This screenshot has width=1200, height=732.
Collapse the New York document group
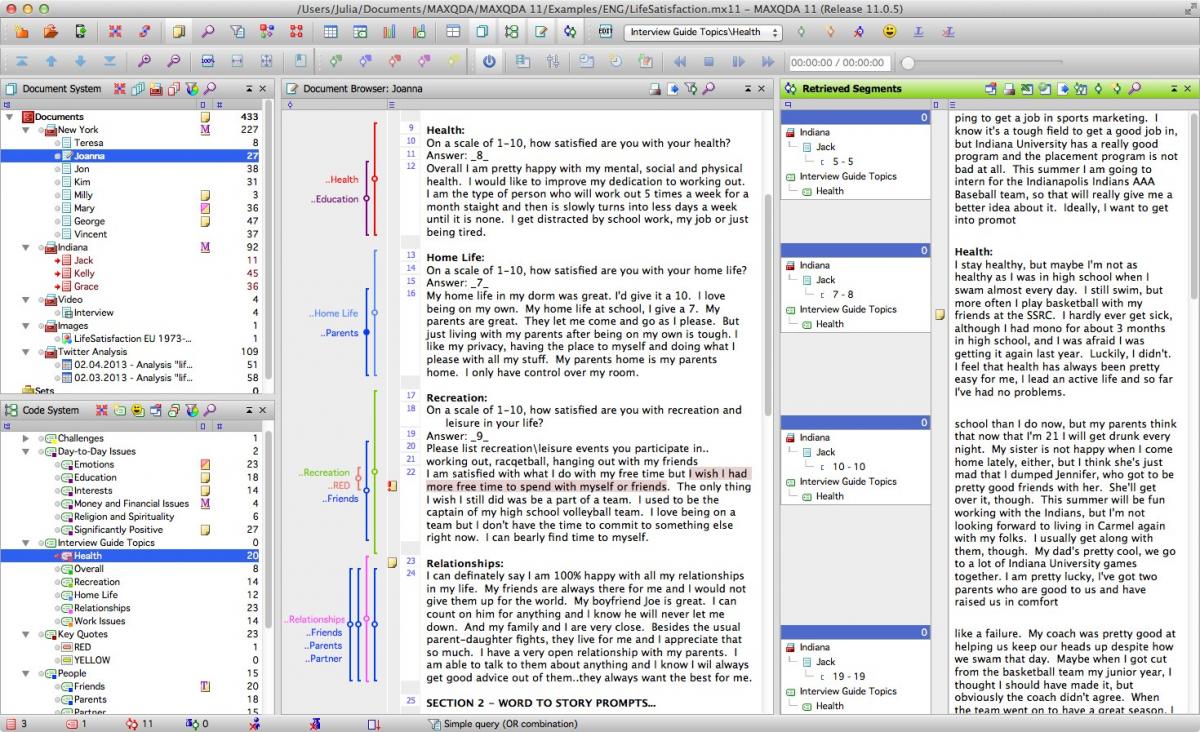point(25,130)
